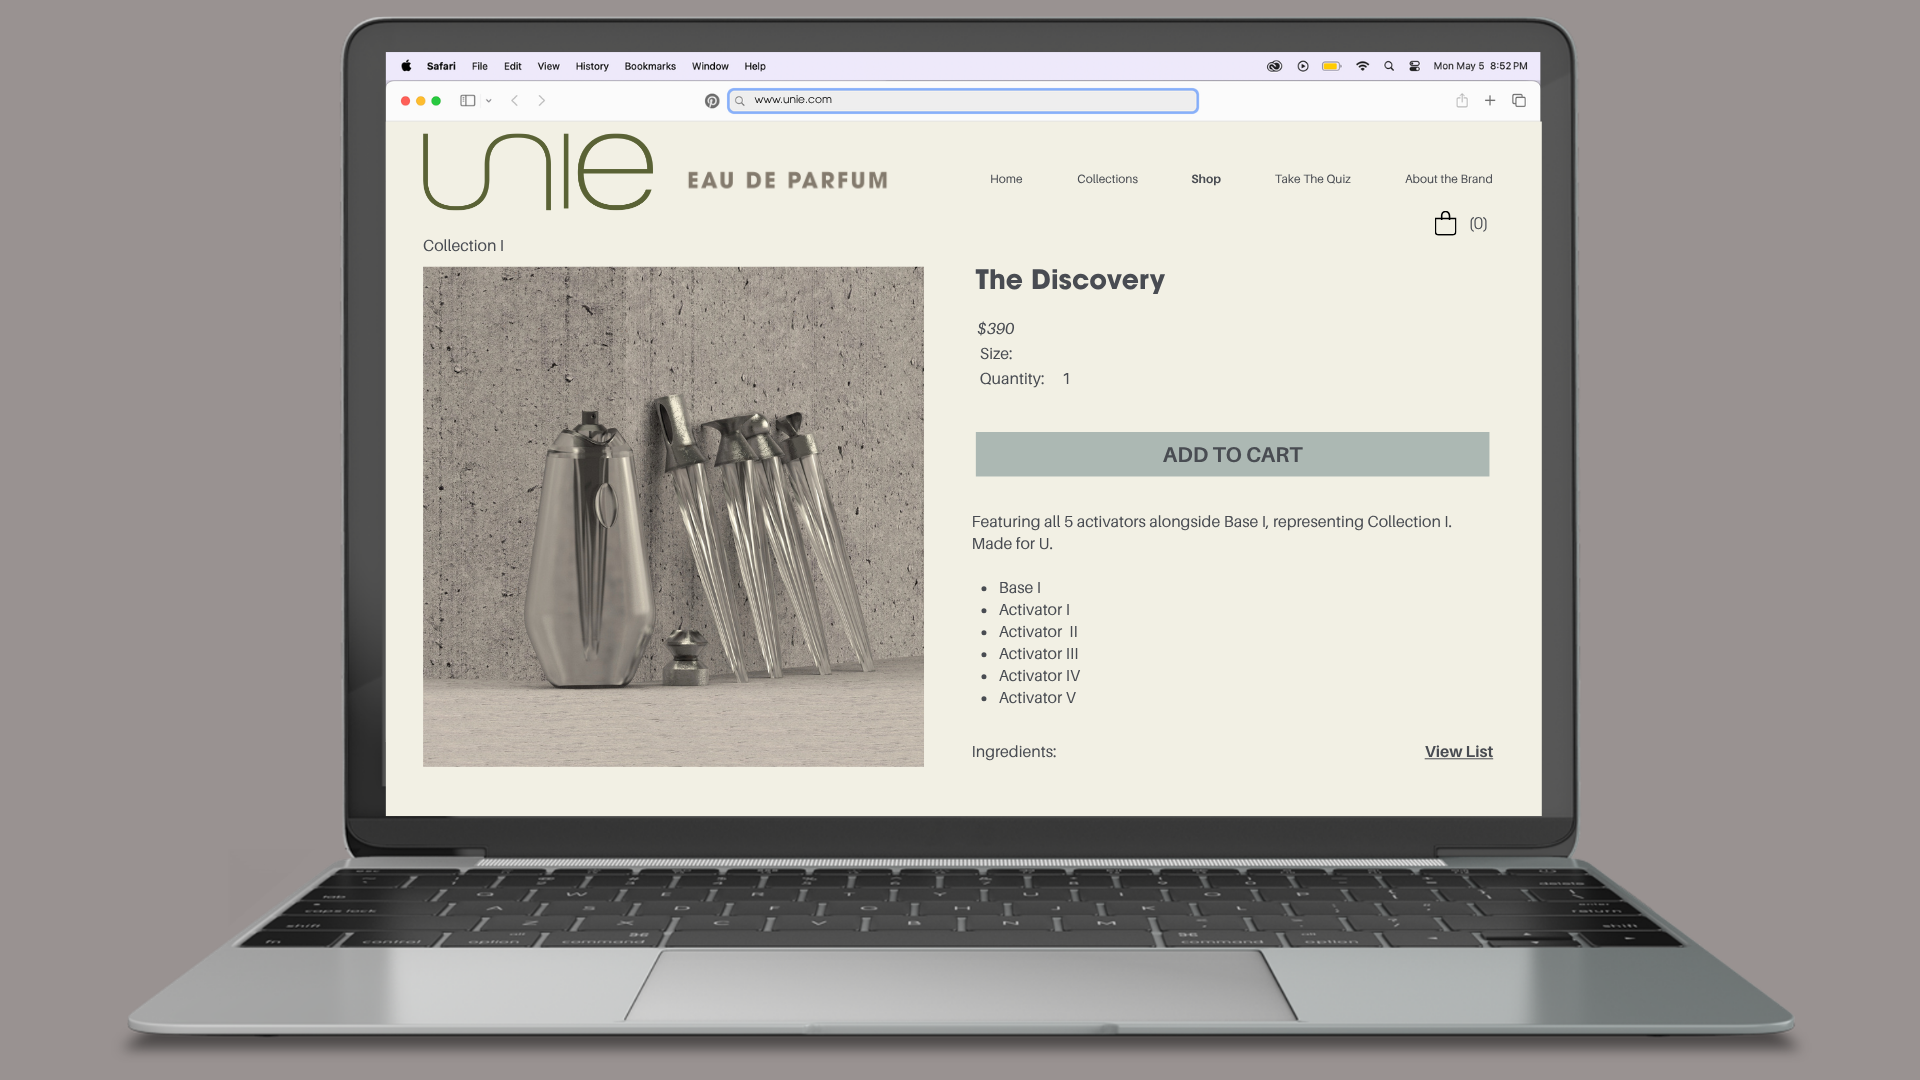Open the Wi-Fi status menu

pos(1362,66)
